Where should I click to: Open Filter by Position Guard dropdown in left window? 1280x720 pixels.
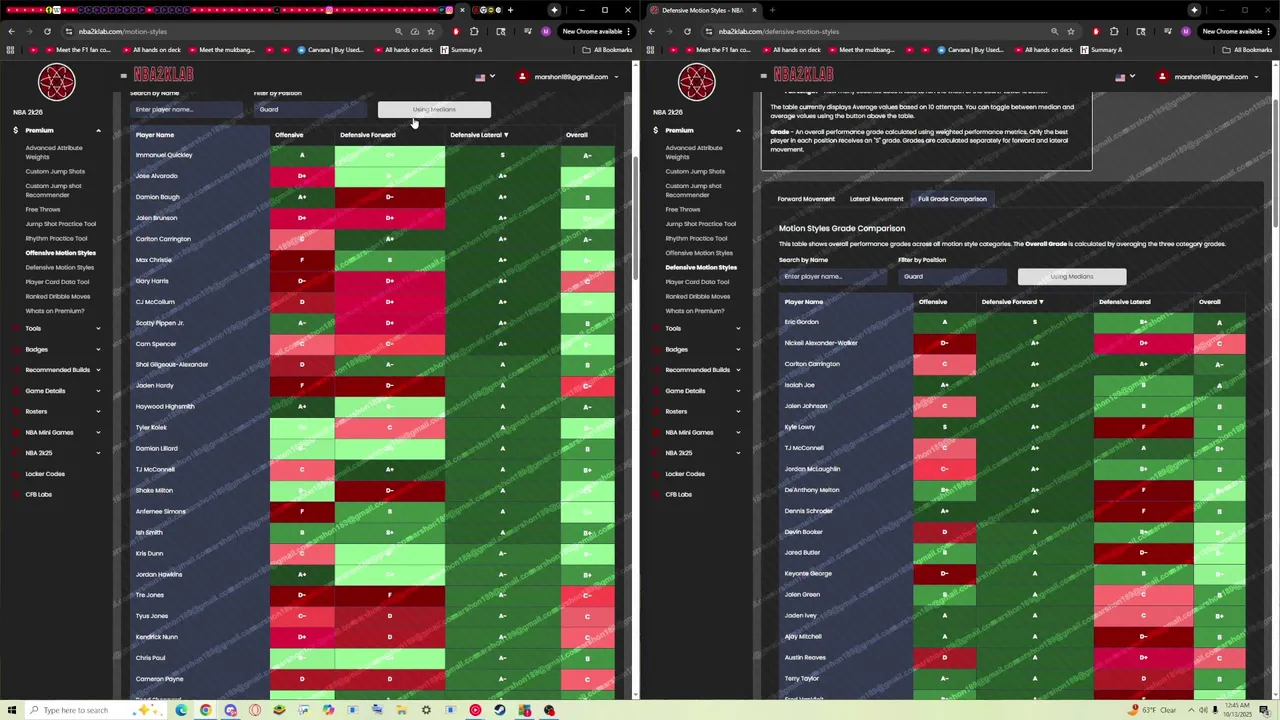coord(310,110)
